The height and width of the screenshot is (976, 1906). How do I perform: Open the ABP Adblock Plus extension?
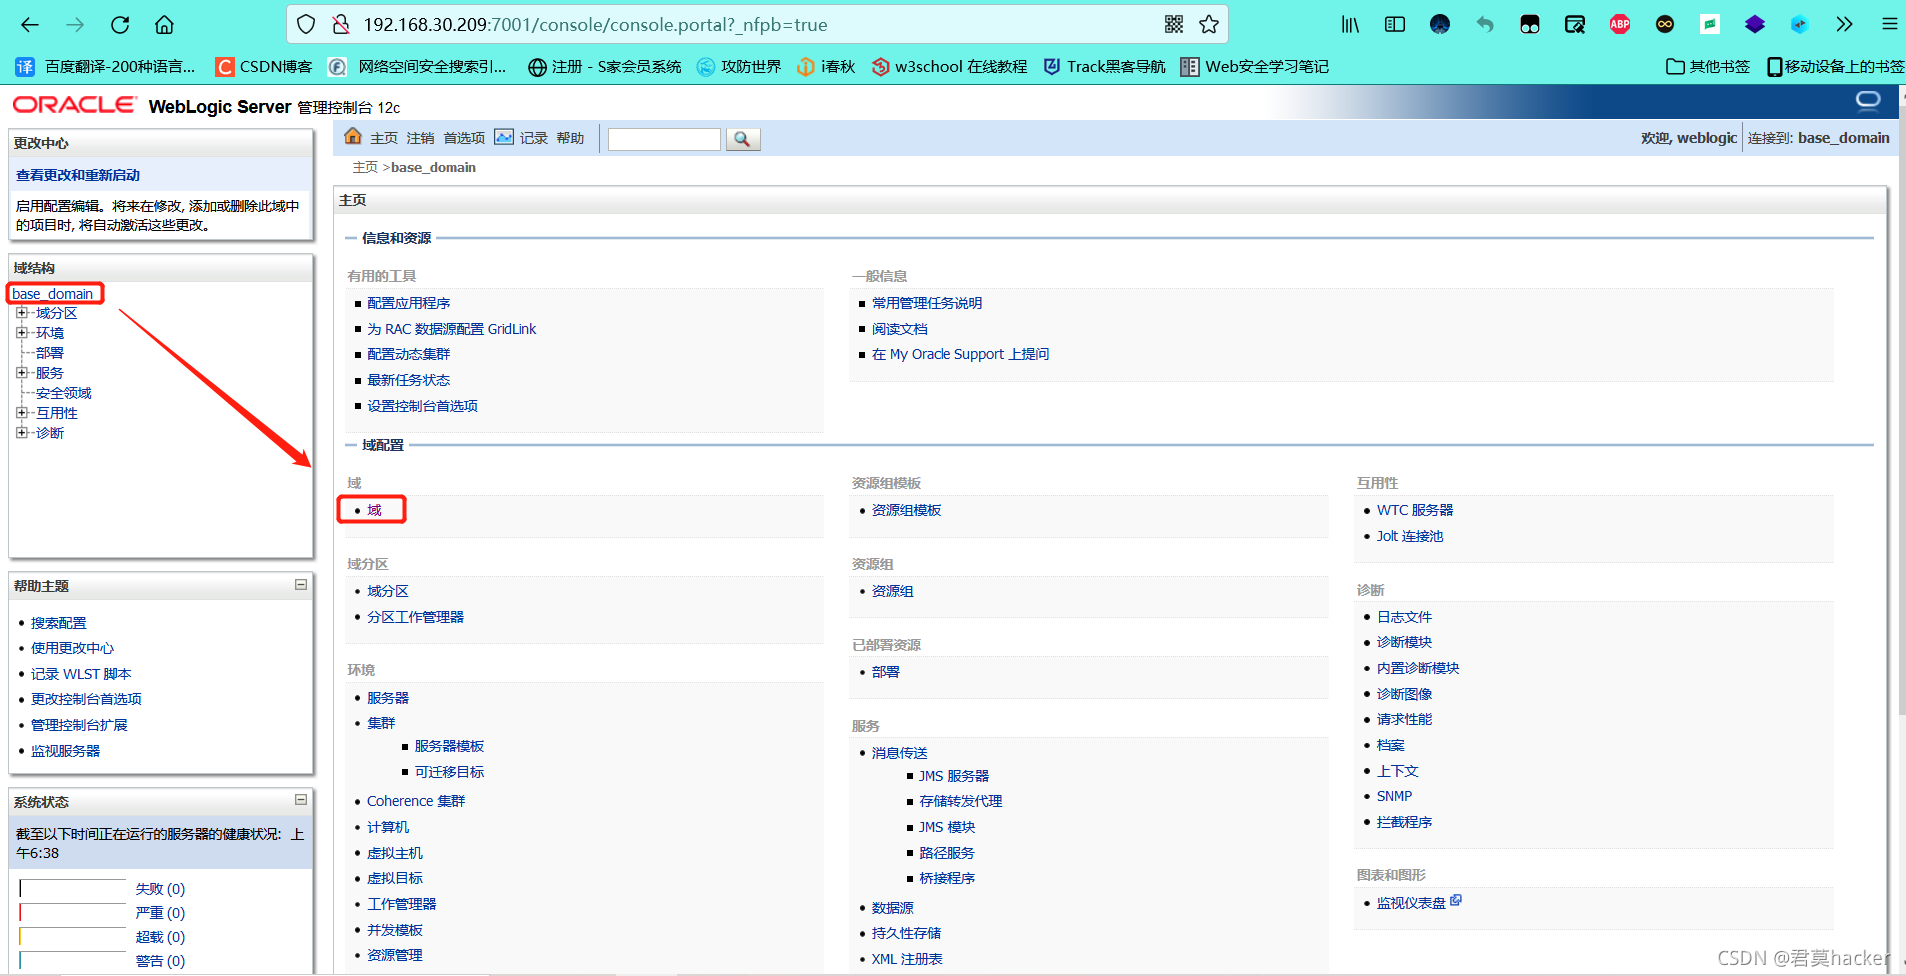(1620, 25)
